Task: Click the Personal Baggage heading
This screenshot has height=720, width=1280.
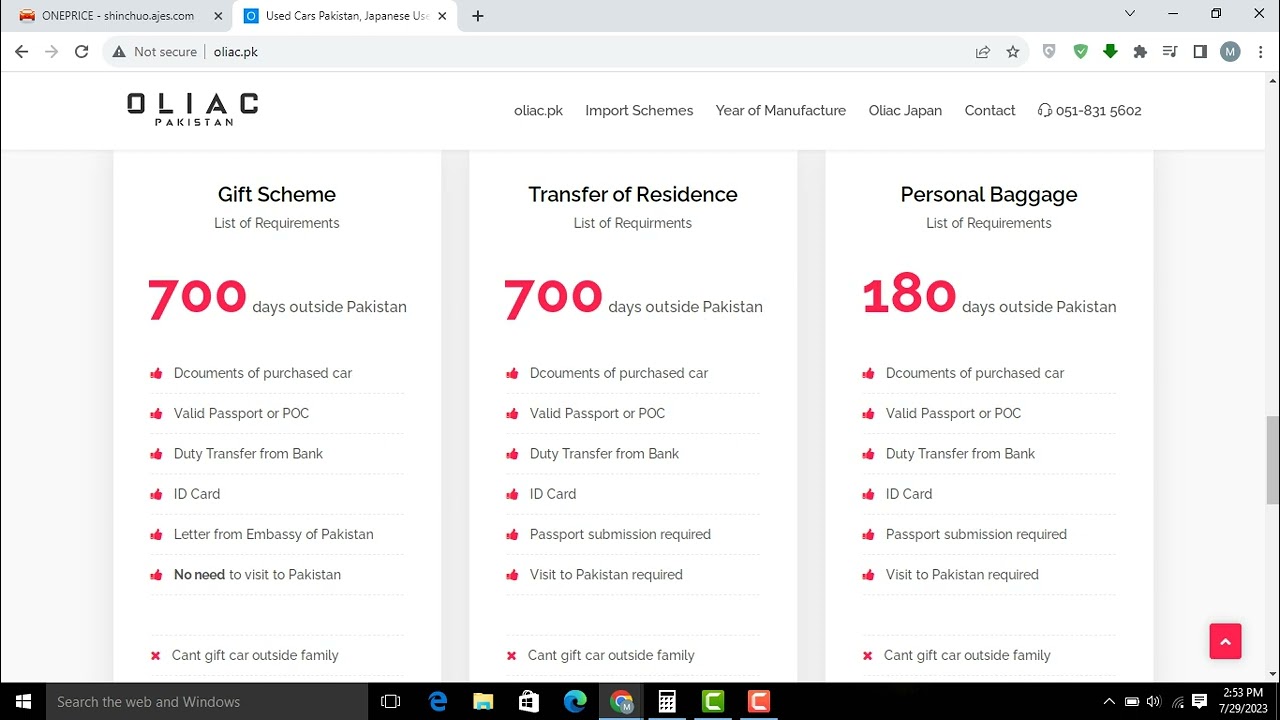Action: coord(989,195)
